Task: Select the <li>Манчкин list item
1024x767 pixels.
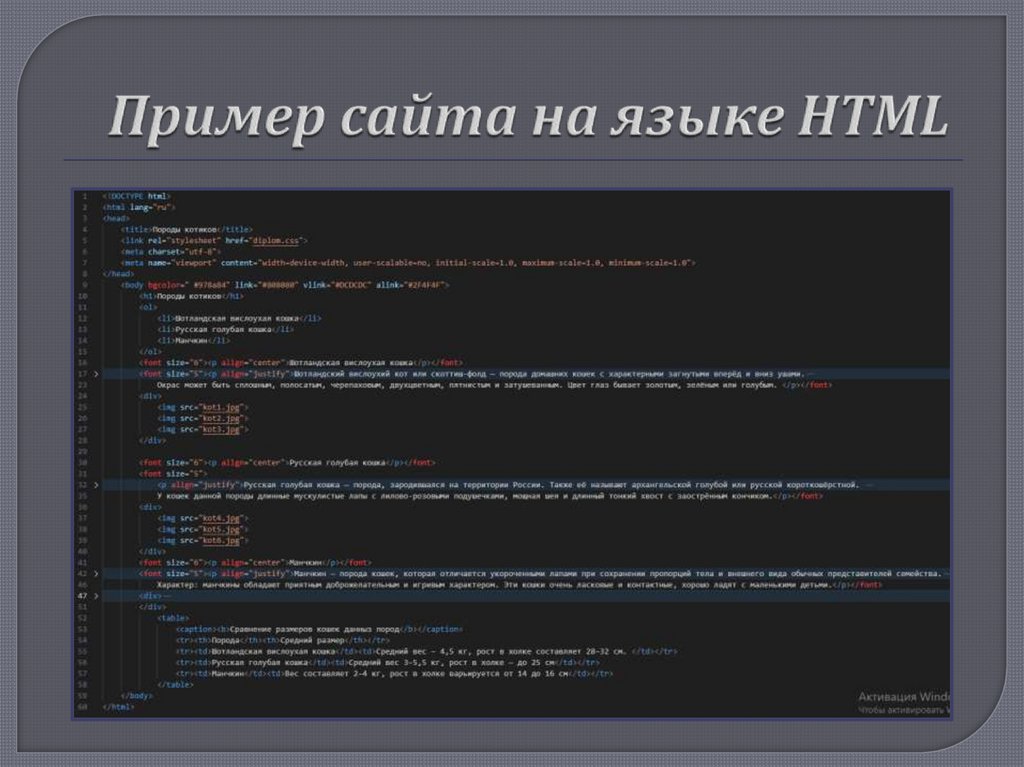Action: (x=193, y=340)
